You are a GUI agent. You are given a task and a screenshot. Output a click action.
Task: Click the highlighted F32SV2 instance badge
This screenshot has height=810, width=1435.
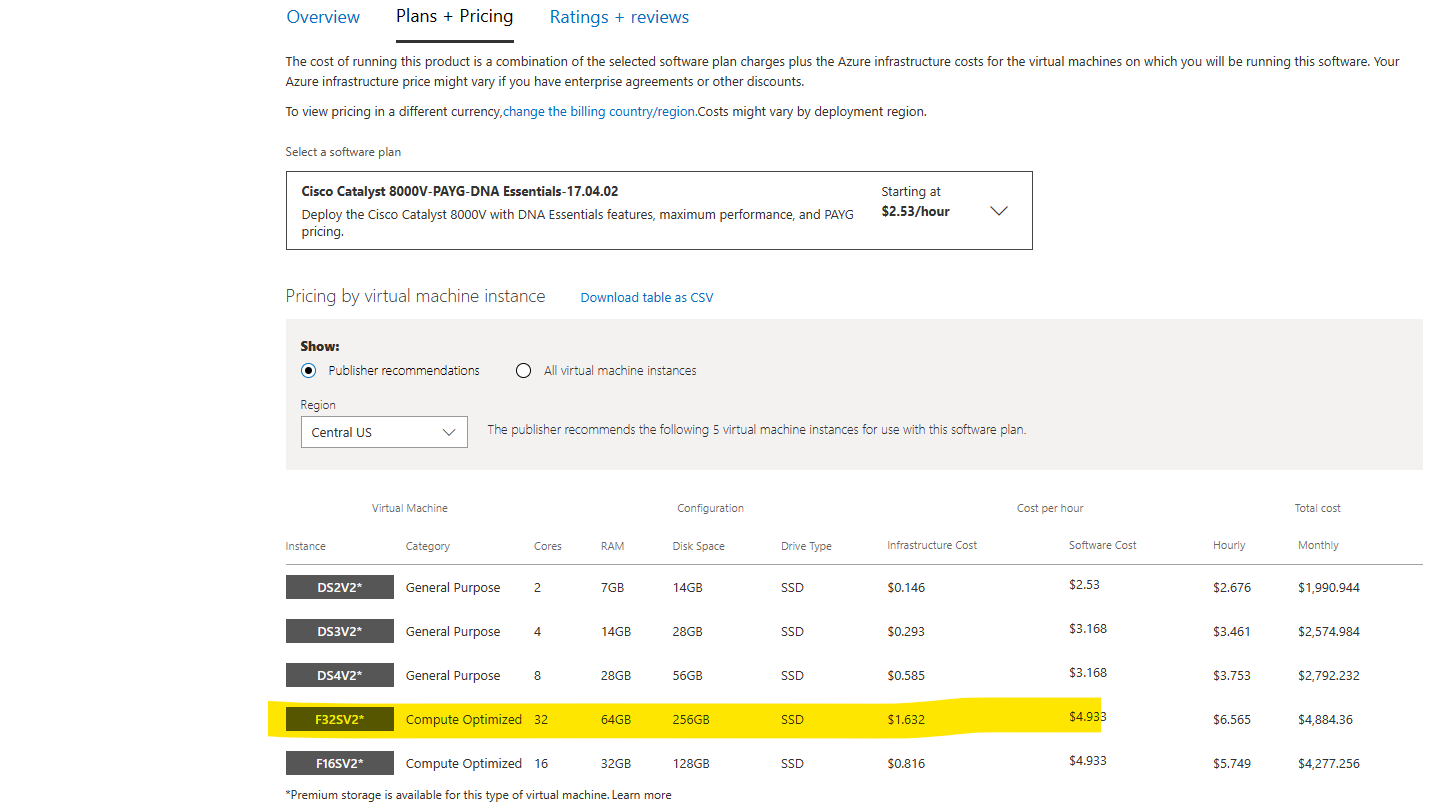339,719
